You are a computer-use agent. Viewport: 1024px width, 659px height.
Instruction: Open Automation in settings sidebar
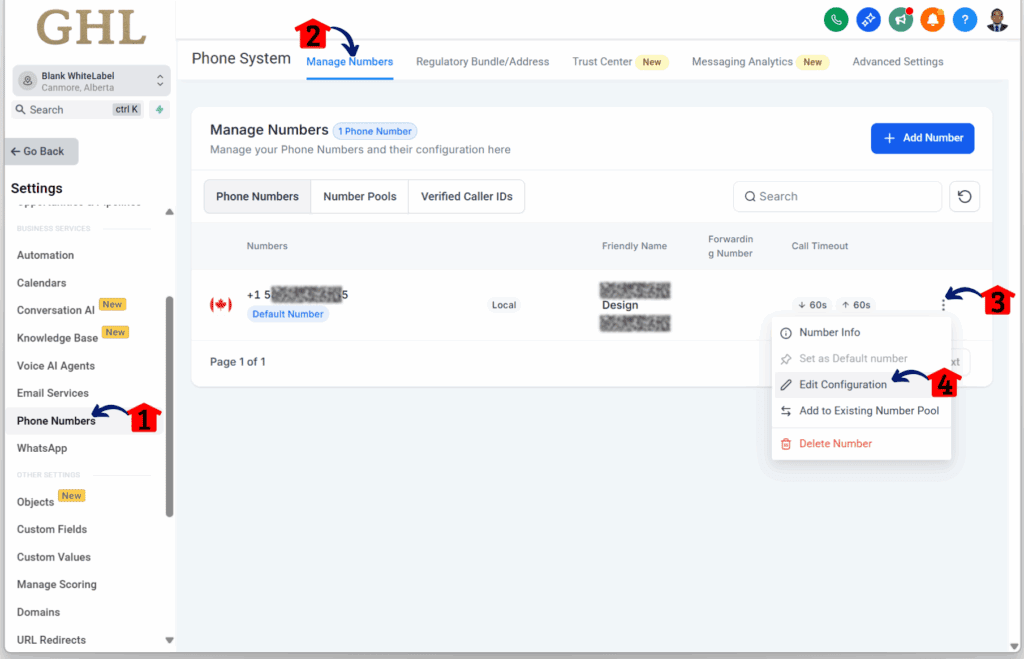point(45,255)
